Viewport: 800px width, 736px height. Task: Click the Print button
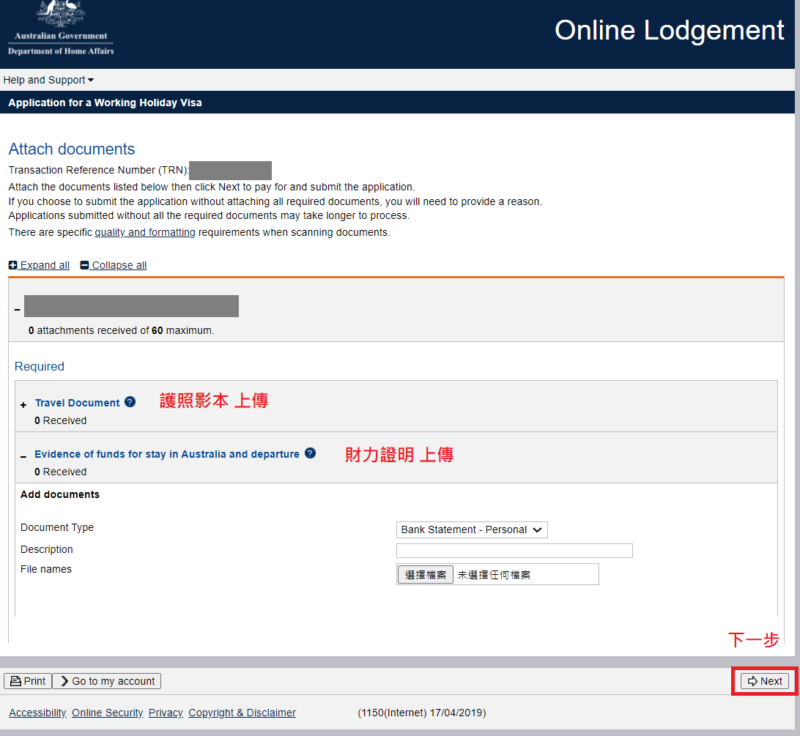point(27,681)
